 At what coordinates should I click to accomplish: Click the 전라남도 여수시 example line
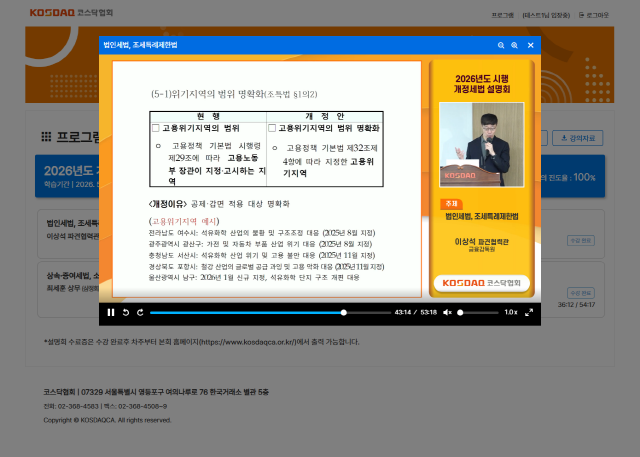pyautogui.click(x=262, y=233)
